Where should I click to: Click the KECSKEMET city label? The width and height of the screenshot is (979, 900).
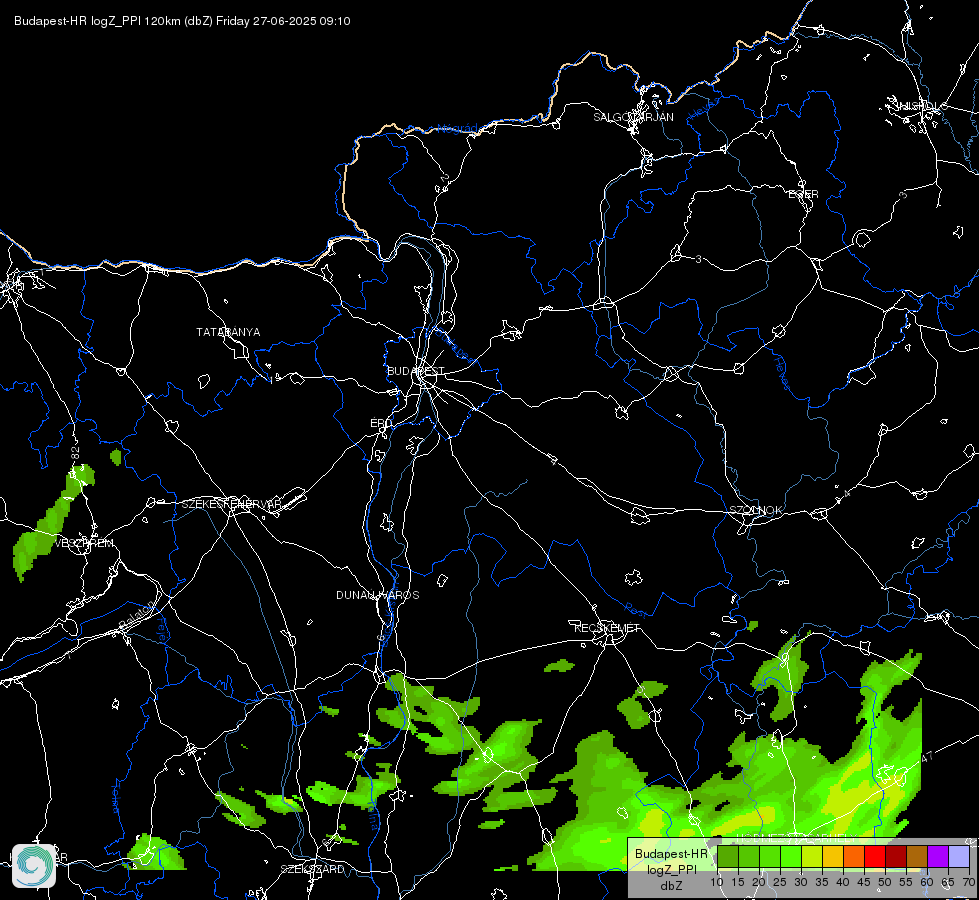tap(607, 628)
